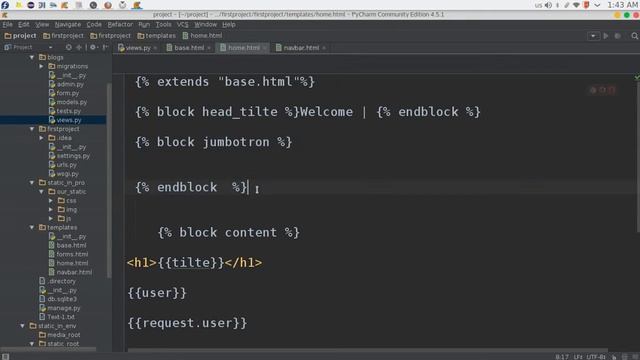Open the Run menu

pos(144,24)
